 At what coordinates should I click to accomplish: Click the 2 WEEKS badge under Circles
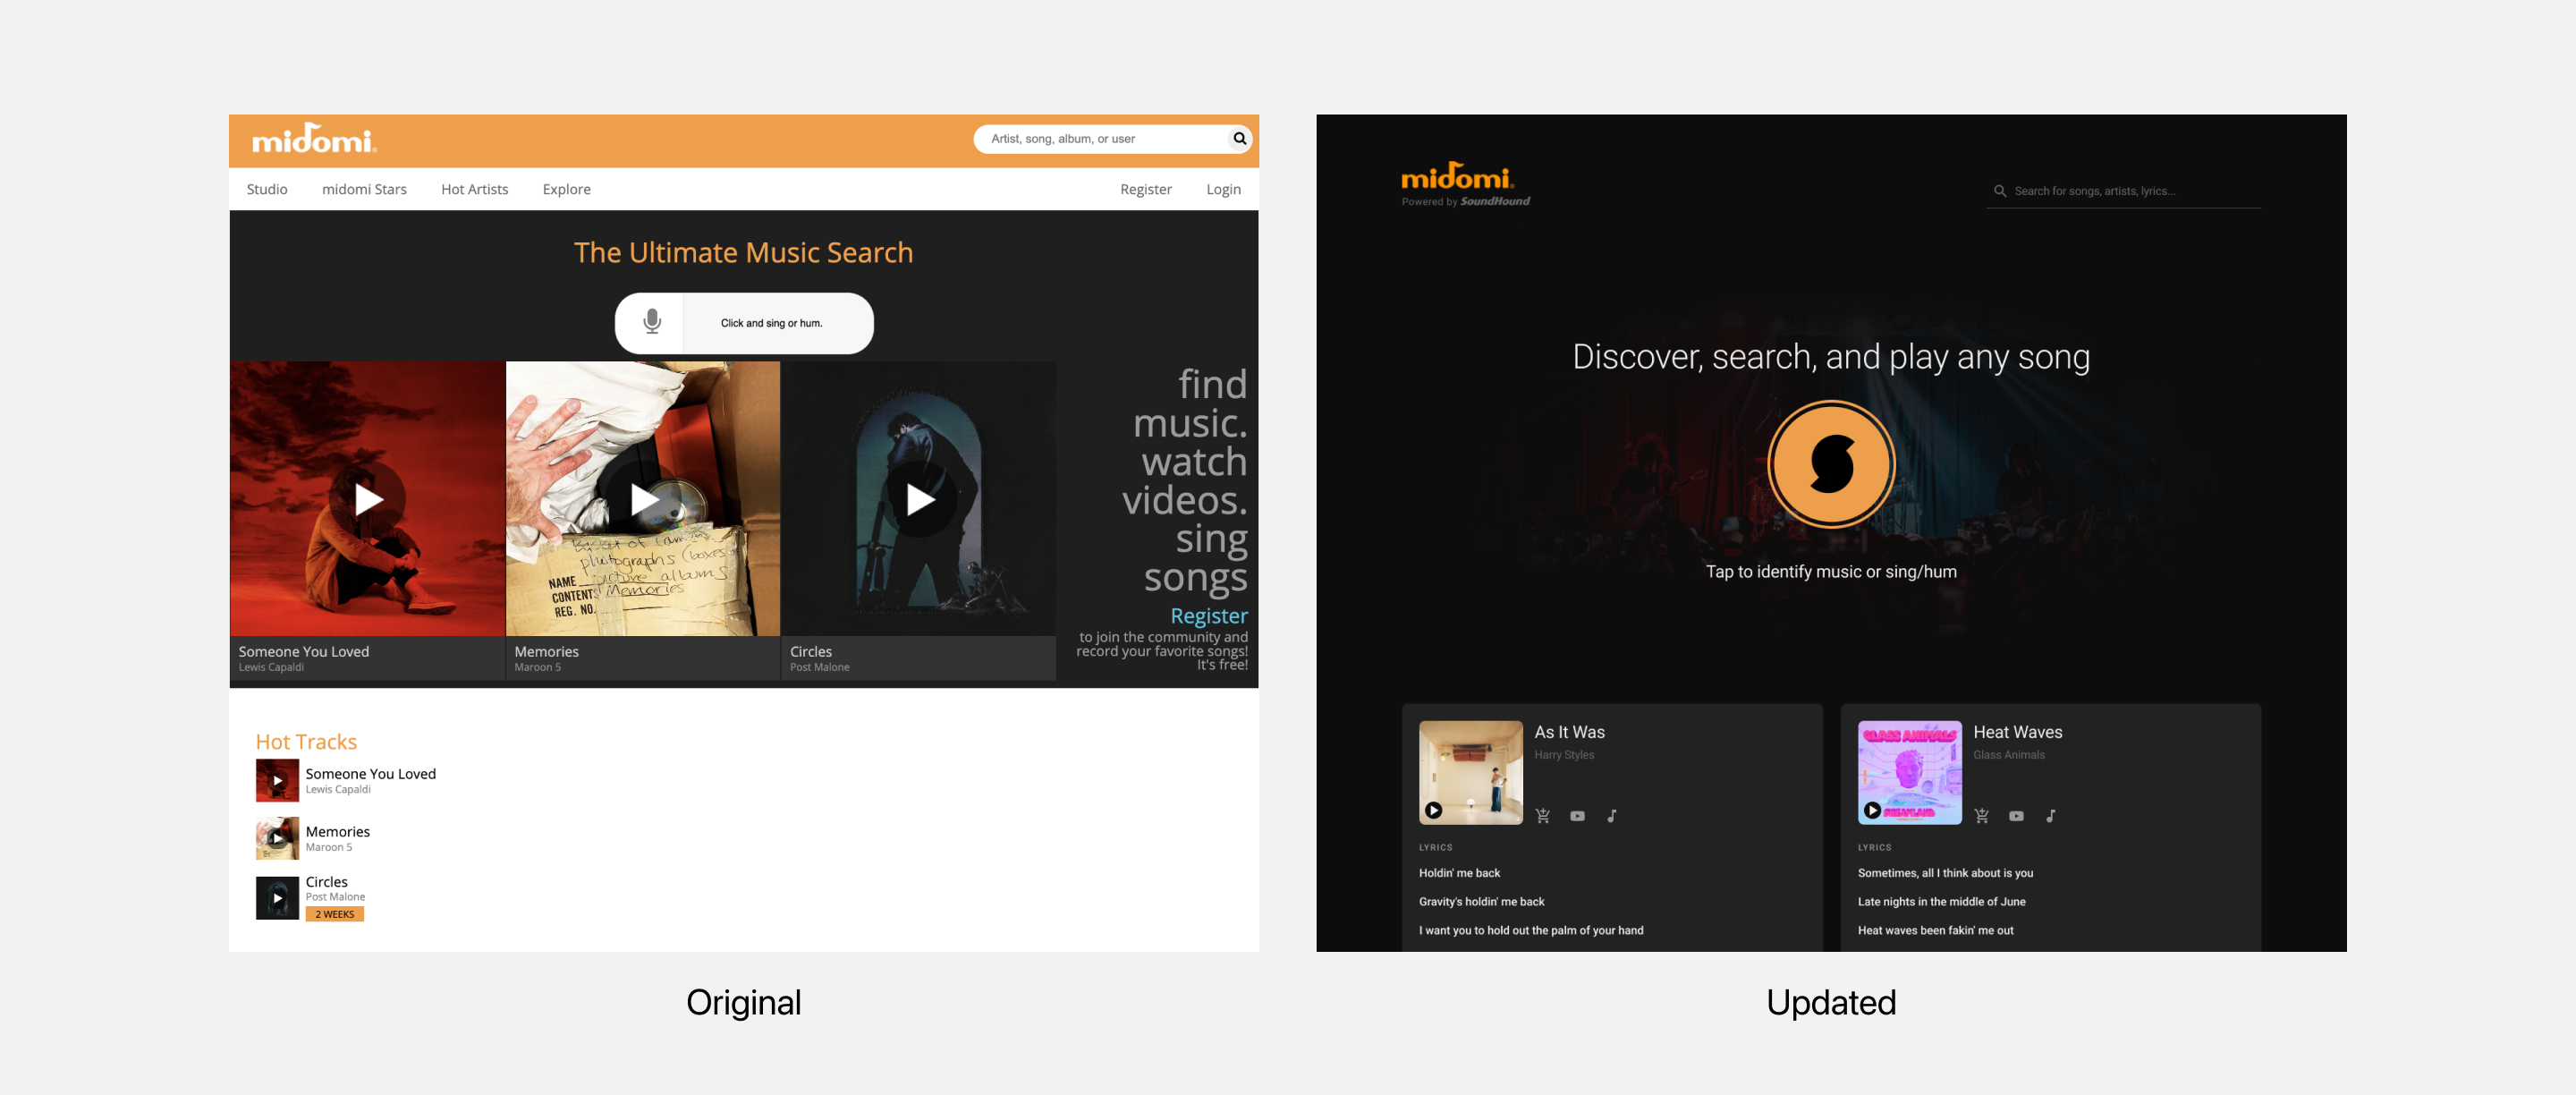tap(334, 914)
